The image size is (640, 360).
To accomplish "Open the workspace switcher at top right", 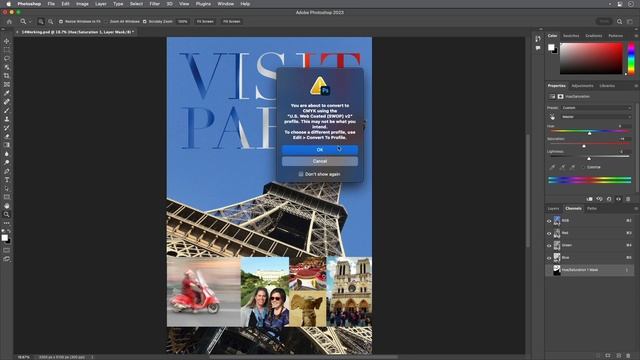I will pyautogui.click(x=630, y=22).
